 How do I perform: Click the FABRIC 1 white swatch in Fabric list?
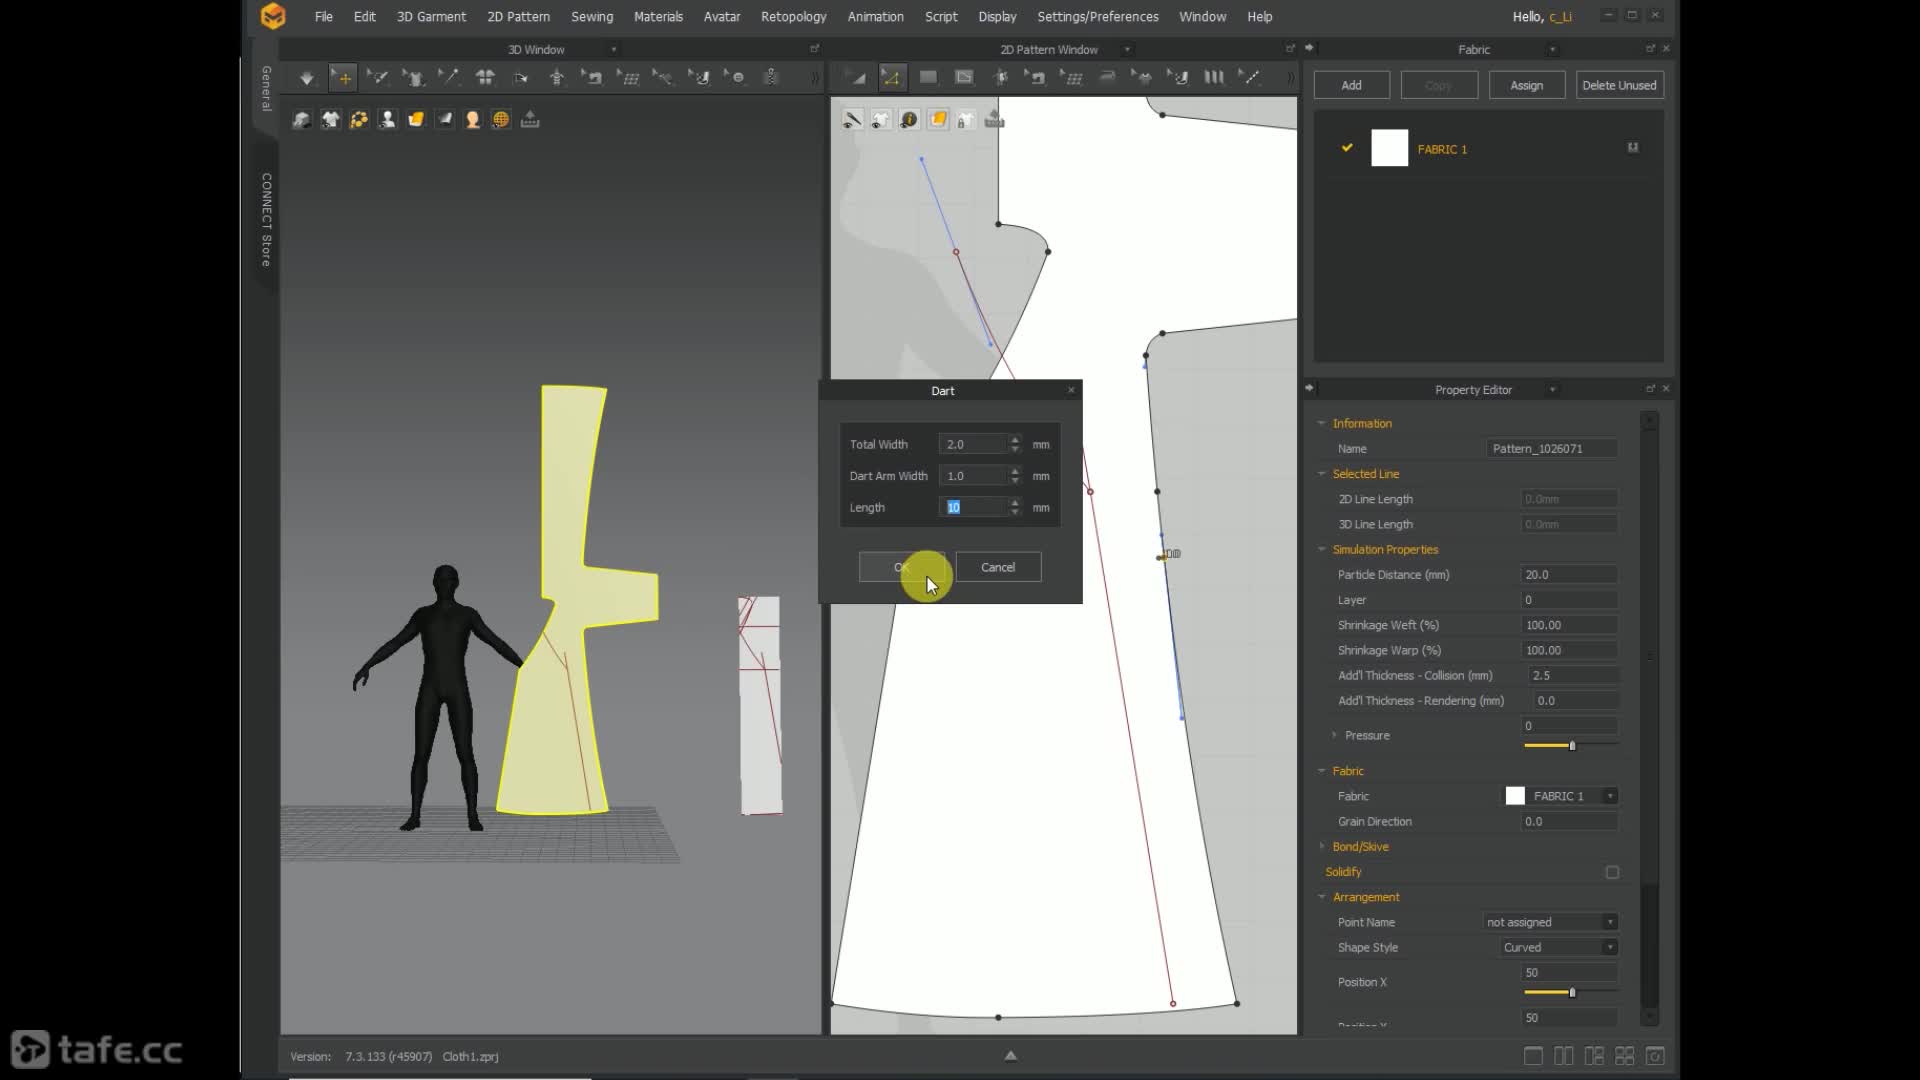tap(1389, 148)
